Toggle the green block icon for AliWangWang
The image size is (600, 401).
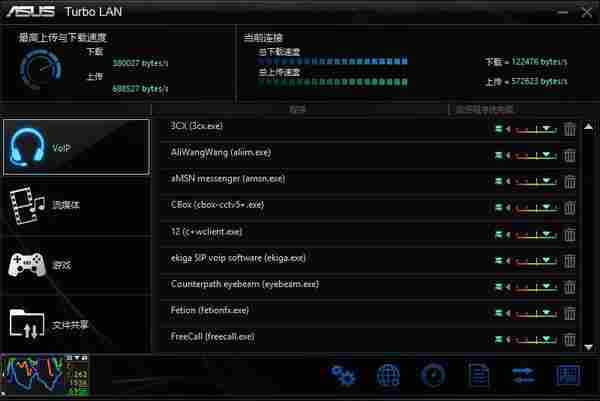coord(498,155)
